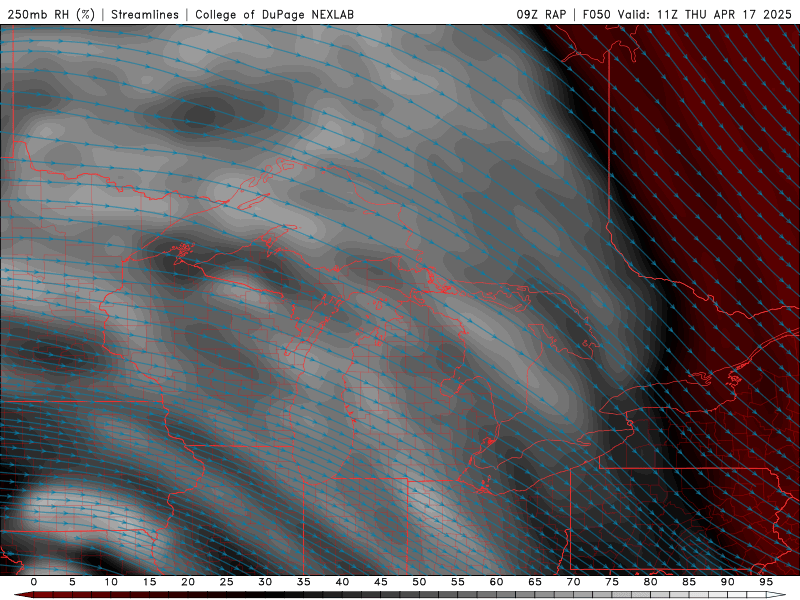Click the "45" humidity scale number
800x600 pixels.
(x=381, y=582)
